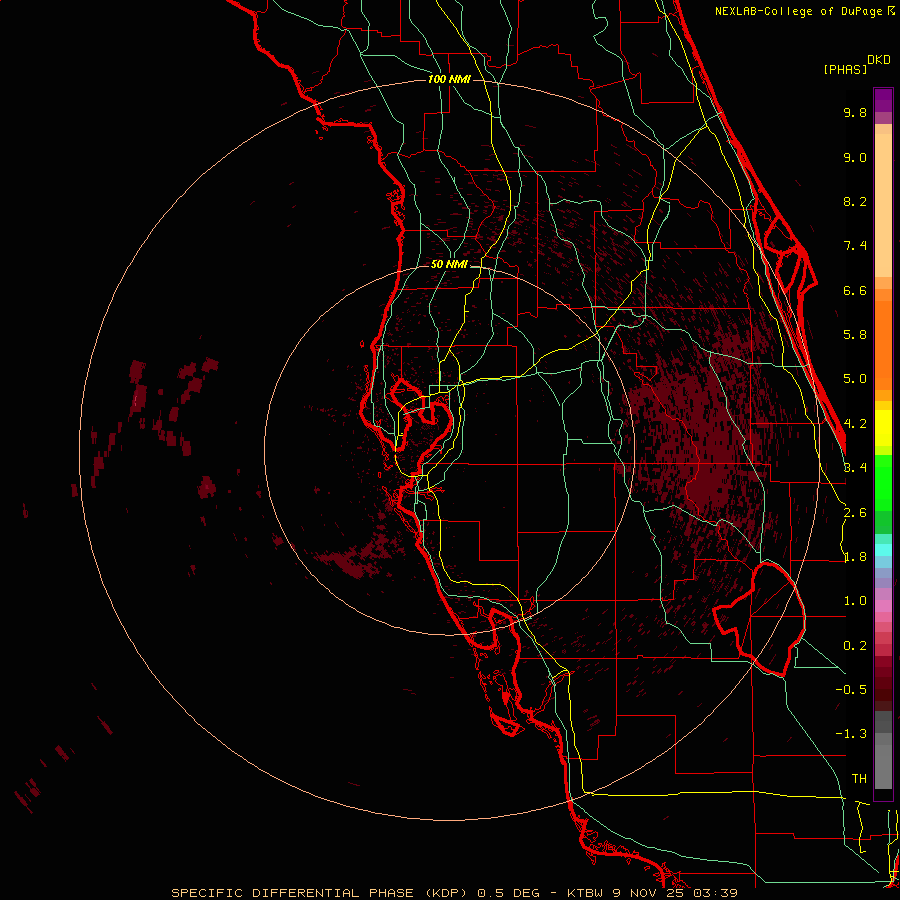Select the 2.6 scale value
Viewport: 900px width, 900px height.
pyautogui.click(x=855, y=513)
